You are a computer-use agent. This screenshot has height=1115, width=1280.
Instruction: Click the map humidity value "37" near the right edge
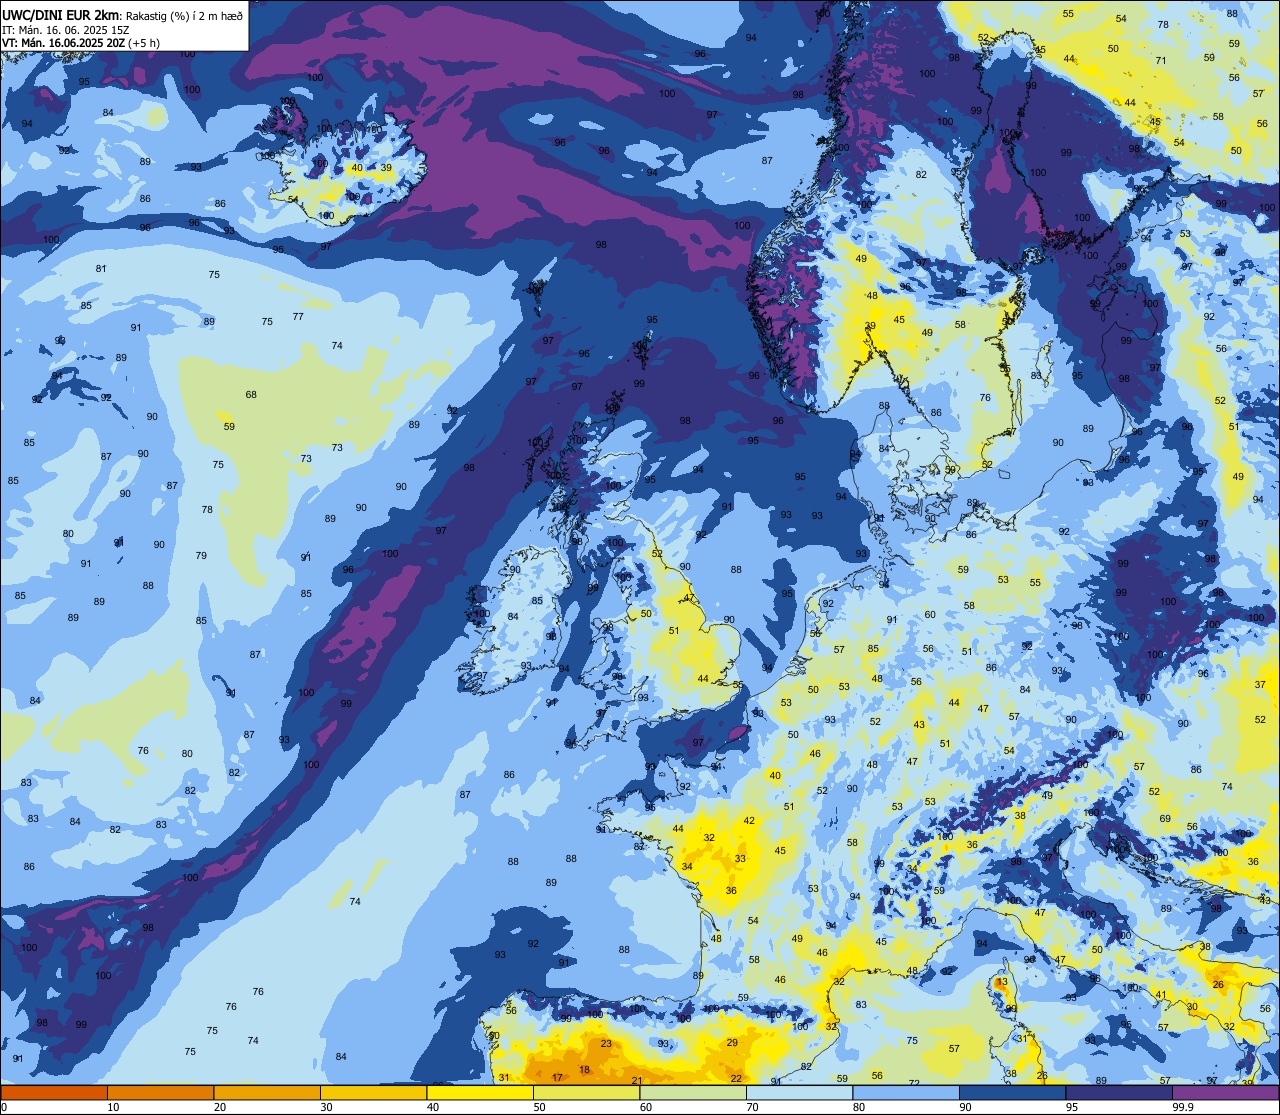(x=1260, y=685)
